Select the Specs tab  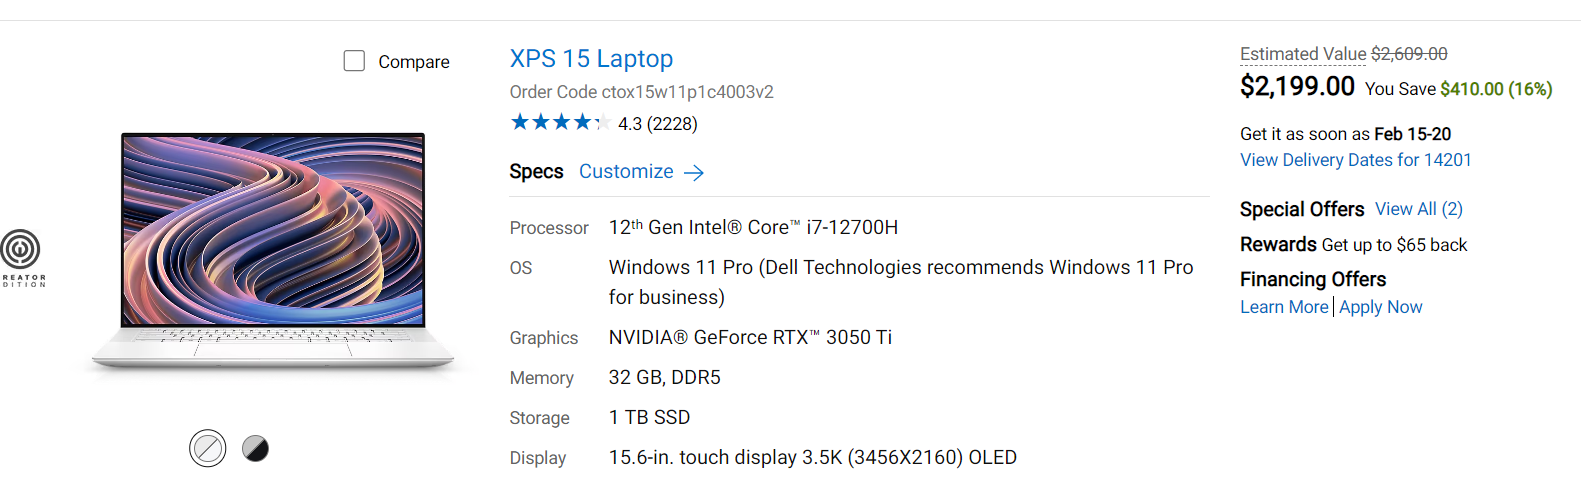536,171
